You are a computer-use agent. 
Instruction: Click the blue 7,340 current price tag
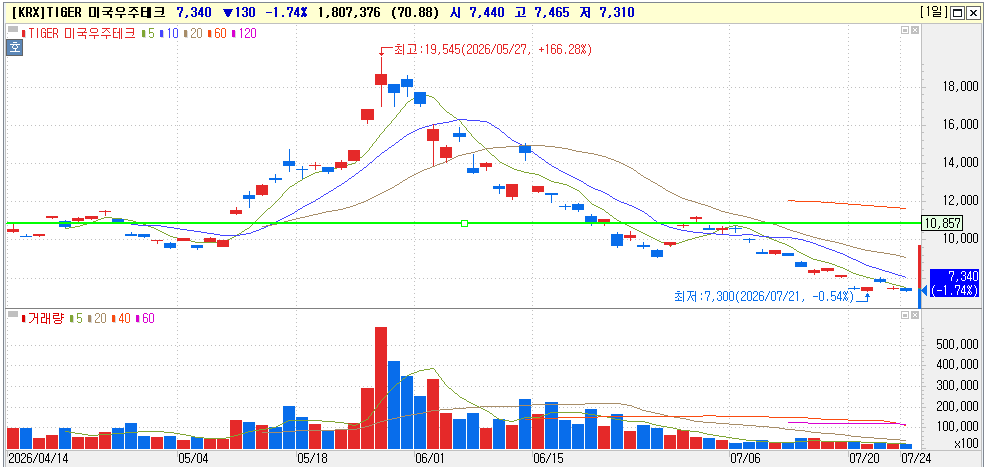[x=954, y=282]
